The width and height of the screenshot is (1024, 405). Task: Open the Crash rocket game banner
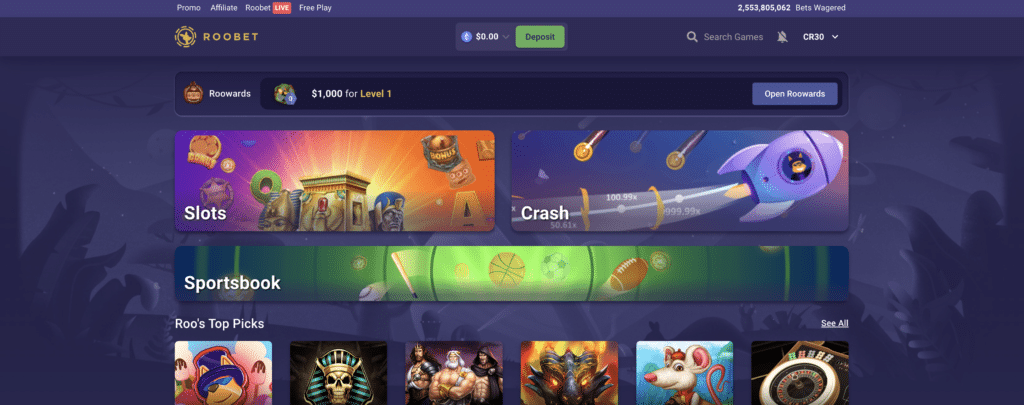coord(680,181)
